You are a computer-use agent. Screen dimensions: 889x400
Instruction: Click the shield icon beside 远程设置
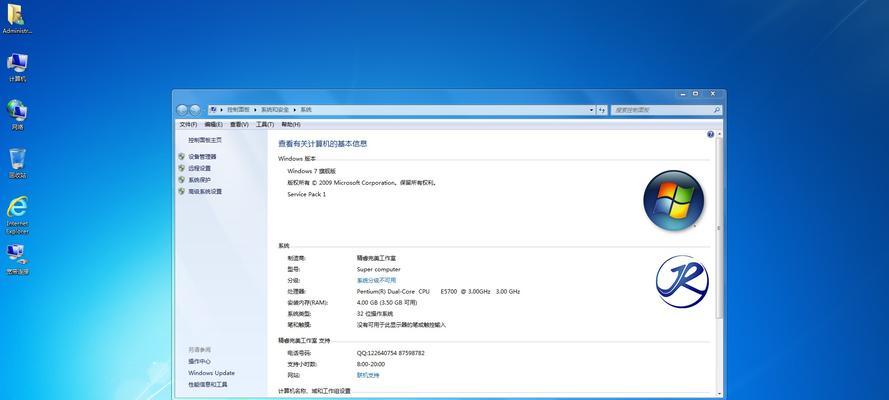pyautogui.click(x=181, y=168)
